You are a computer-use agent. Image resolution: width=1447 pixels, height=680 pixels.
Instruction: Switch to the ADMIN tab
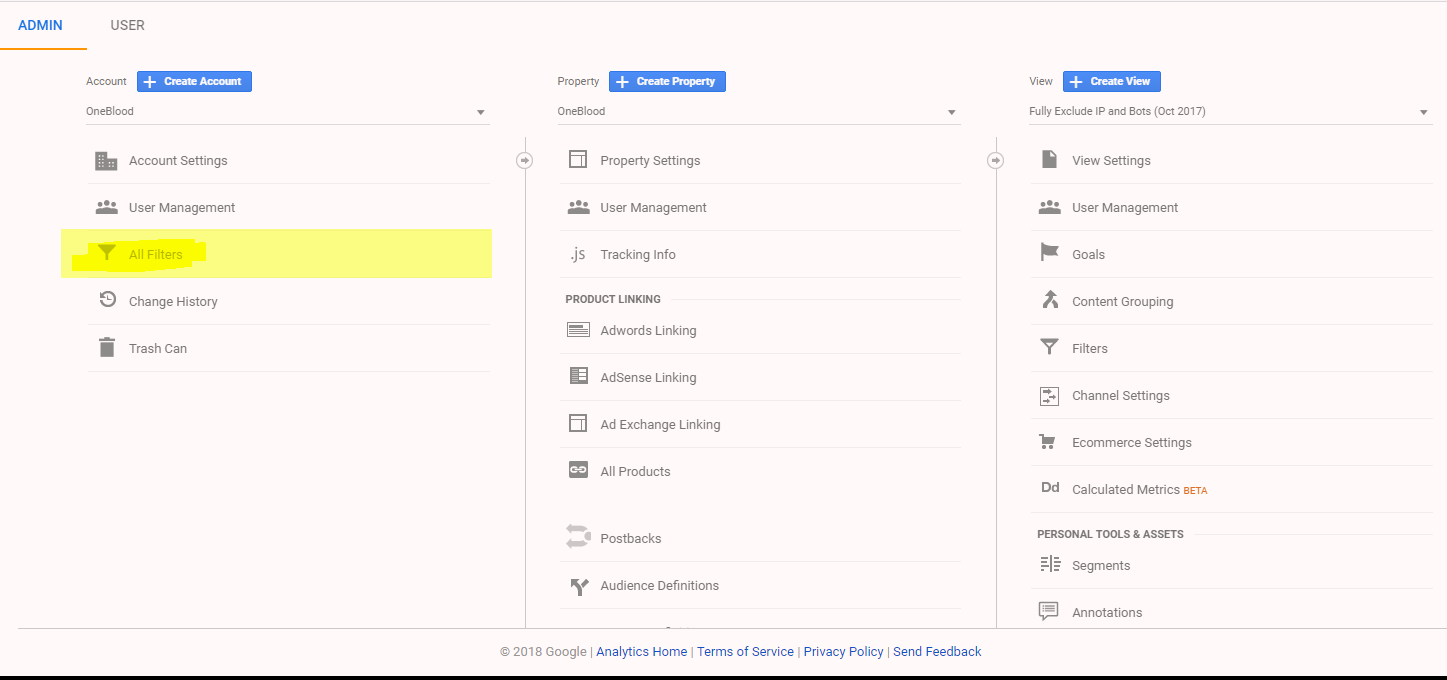pos(41,25)
